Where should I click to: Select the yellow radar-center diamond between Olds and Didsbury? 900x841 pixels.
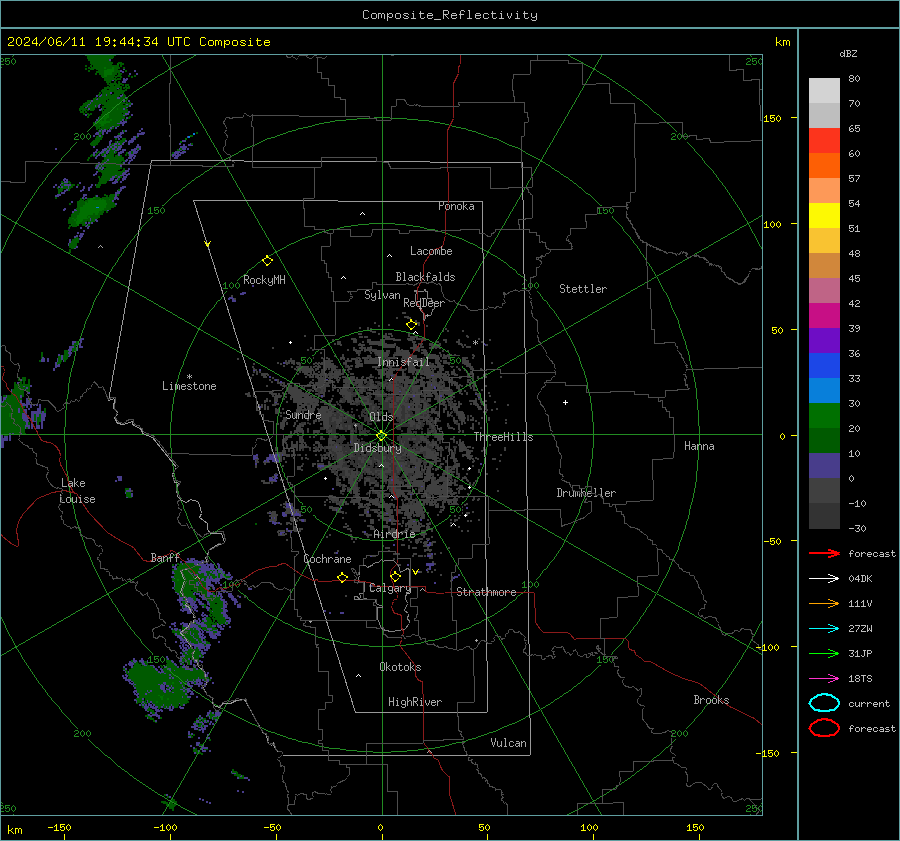click(x=381, y=436)
